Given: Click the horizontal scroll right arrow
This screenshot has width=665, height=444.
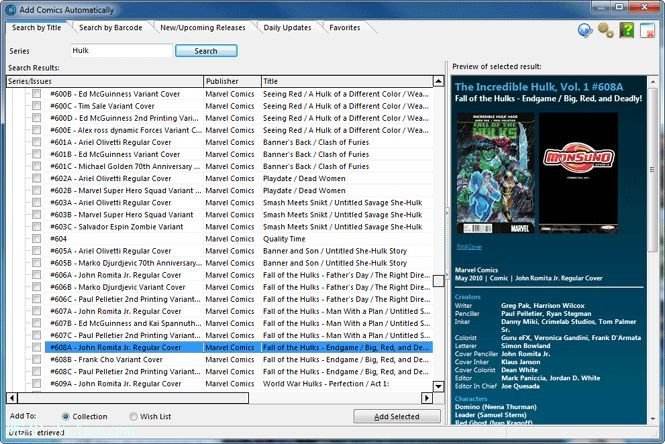Looking at the screenshot, I should 427,398.
